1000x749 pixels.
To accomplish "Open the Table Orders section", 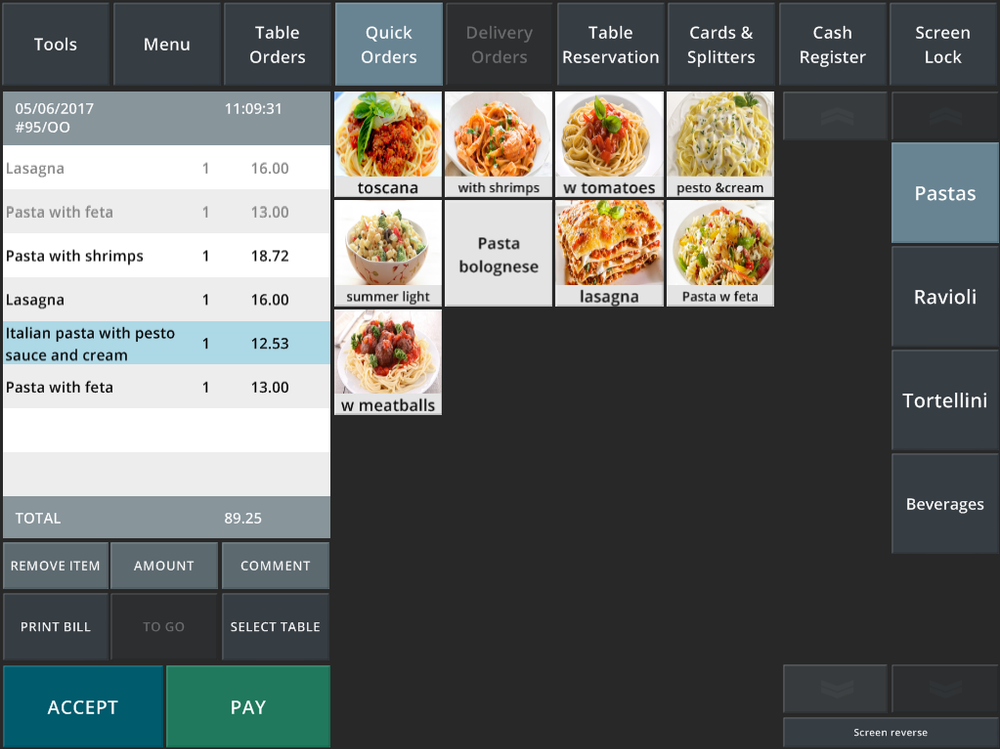I will pyautogui.click(x=277, y=44).
